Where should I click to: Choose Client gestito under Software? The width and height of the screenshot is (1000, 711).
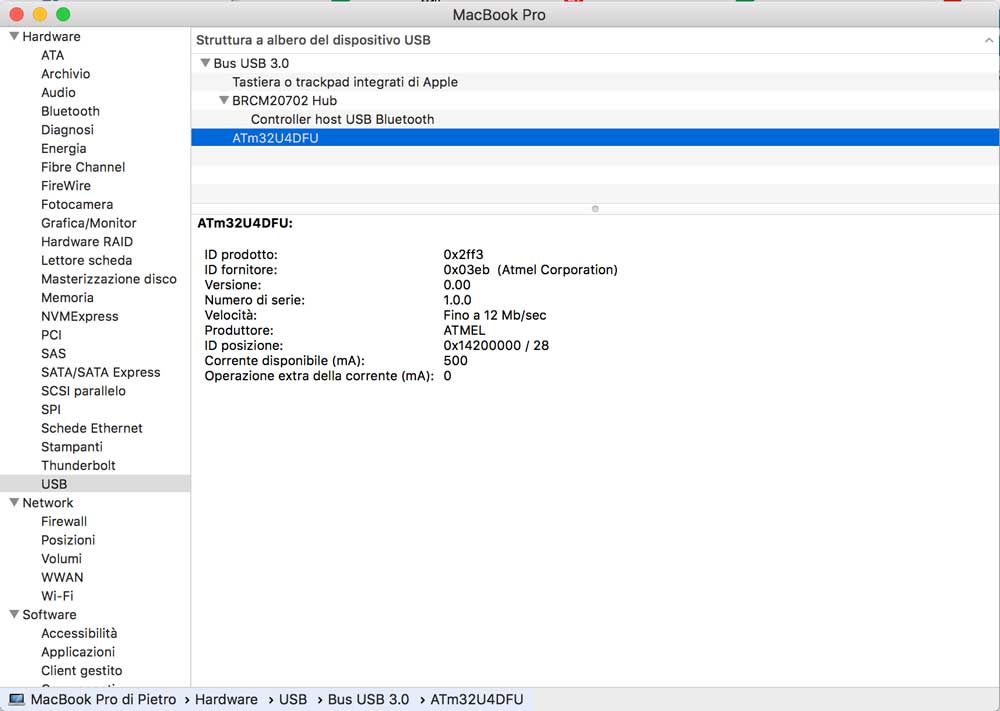tap(82, 671)
